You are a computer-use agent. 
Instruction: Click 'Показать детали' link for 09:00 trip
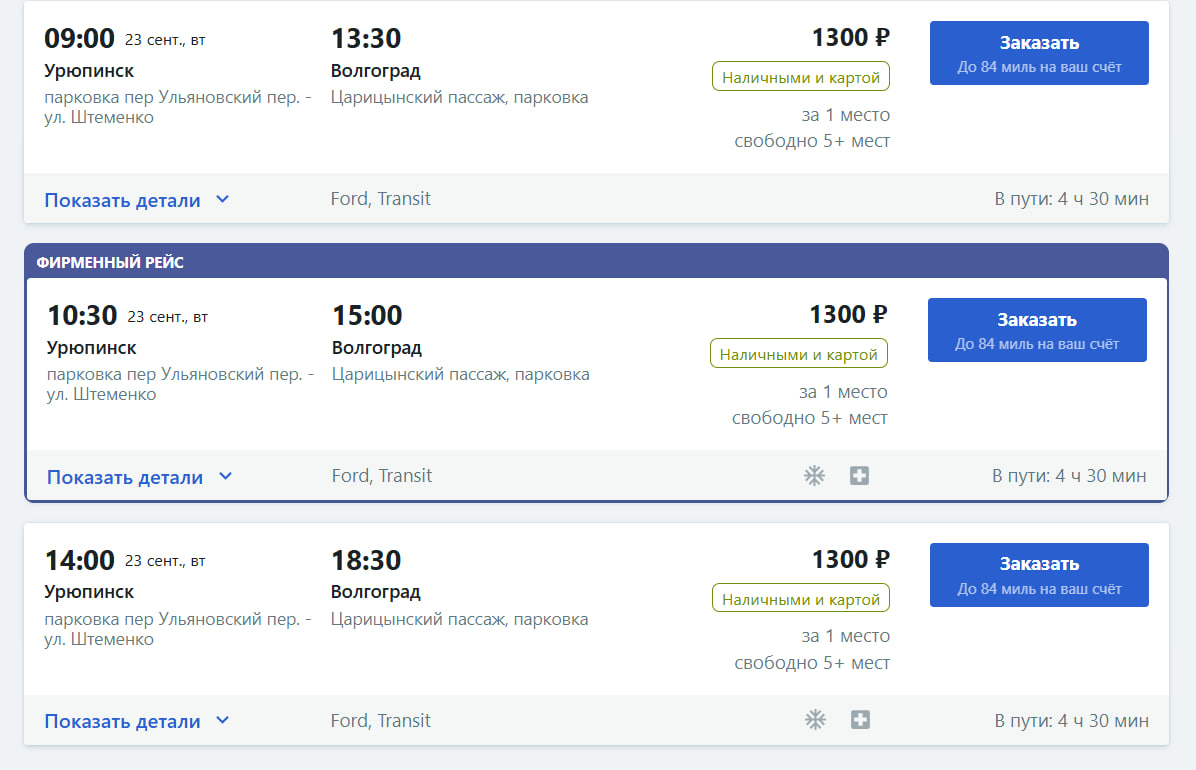[122, 200]
